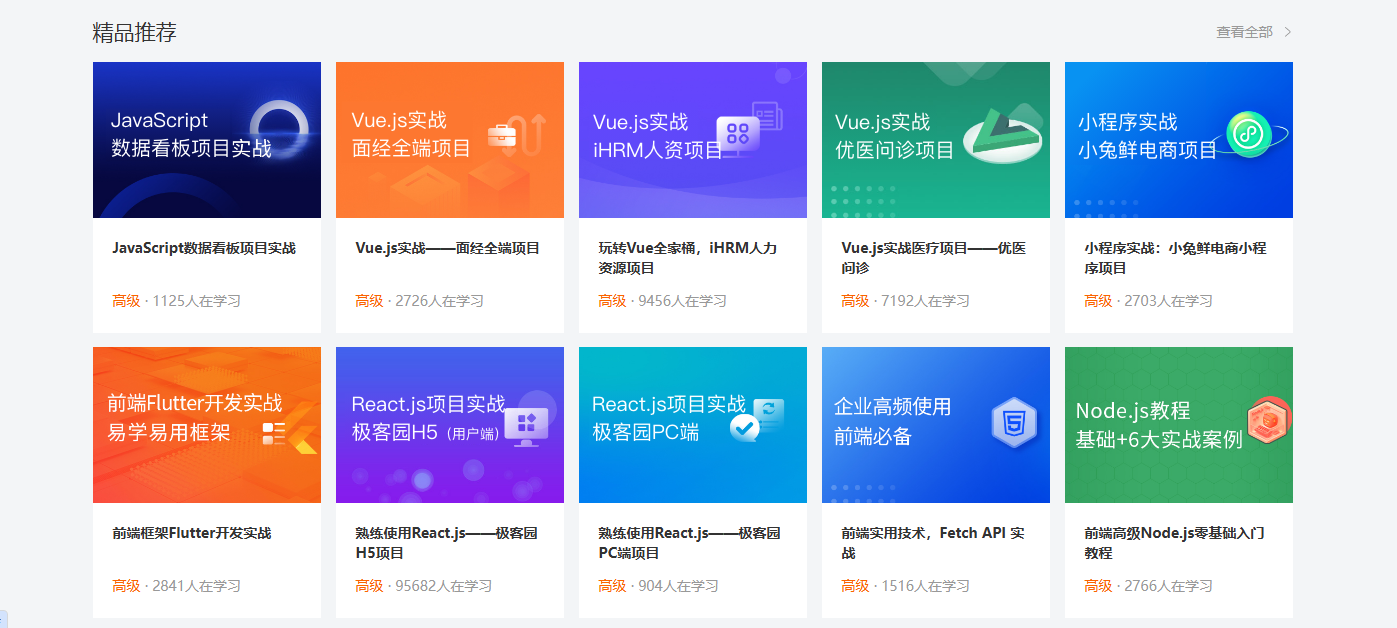The image size is (1397, 628).
Task: Click 高级 label on JavaScript数据看板 card
Action: point(126,301)
